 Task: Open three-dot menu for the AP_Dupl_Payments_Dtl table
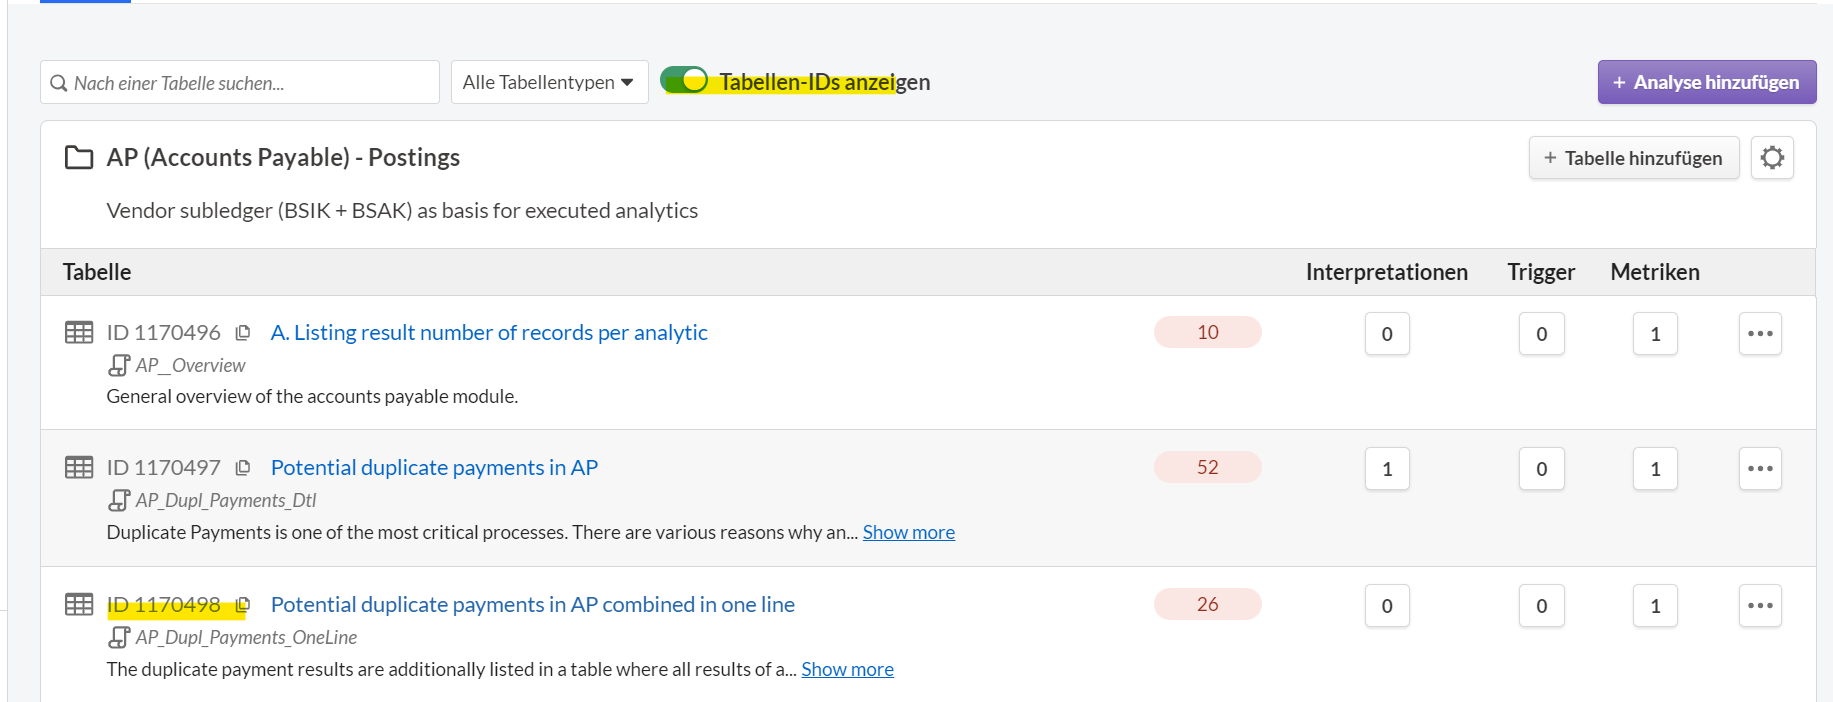pyautogui.click(x=1759, y=469)
